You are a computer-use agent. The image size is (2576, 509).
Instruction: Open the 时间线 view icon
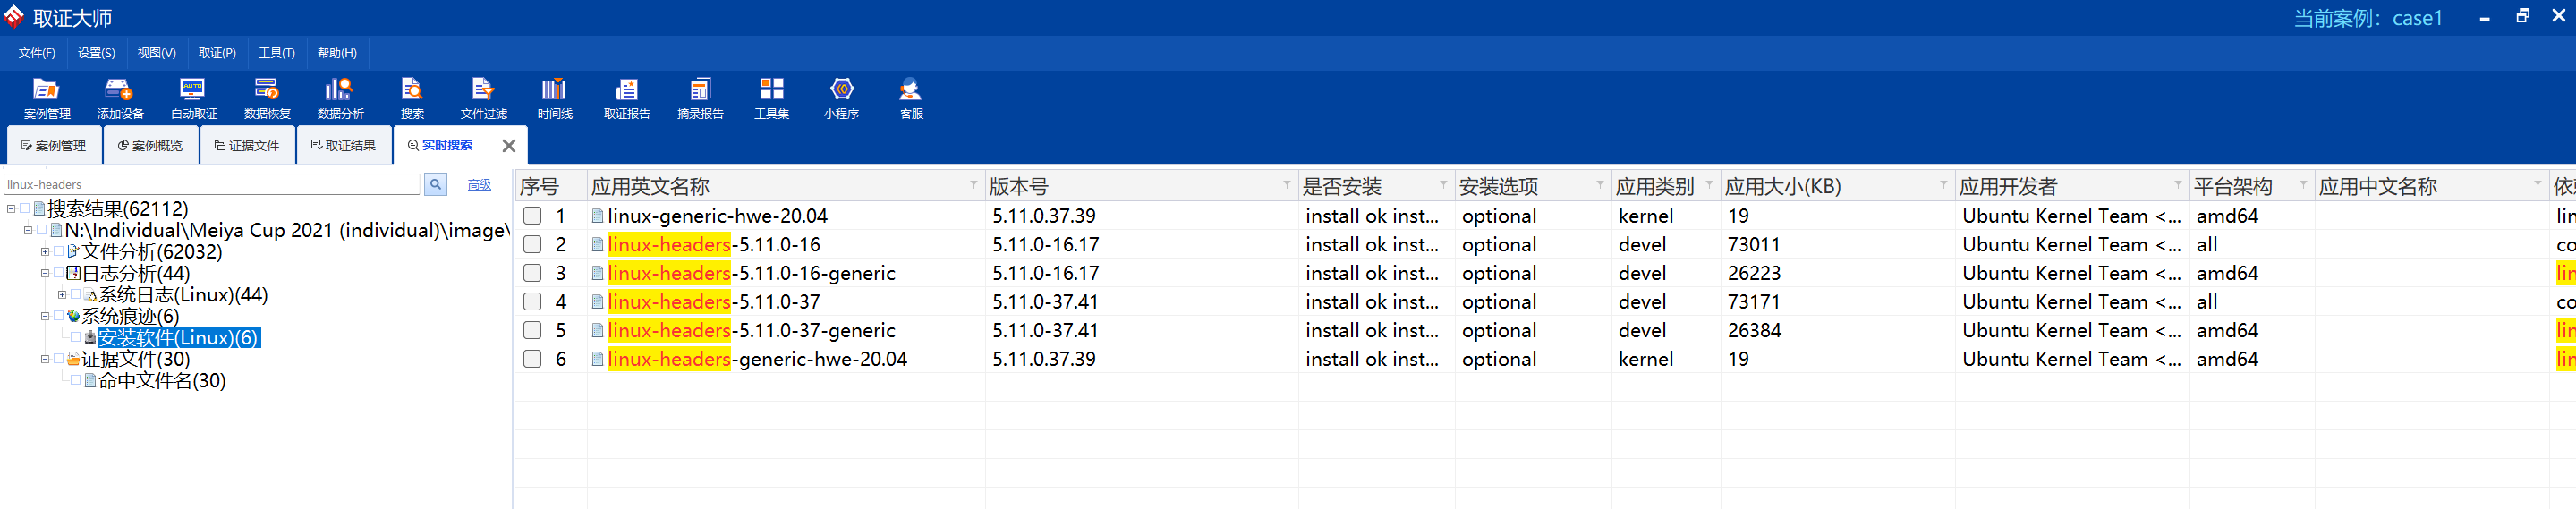[x=554, y=98]
